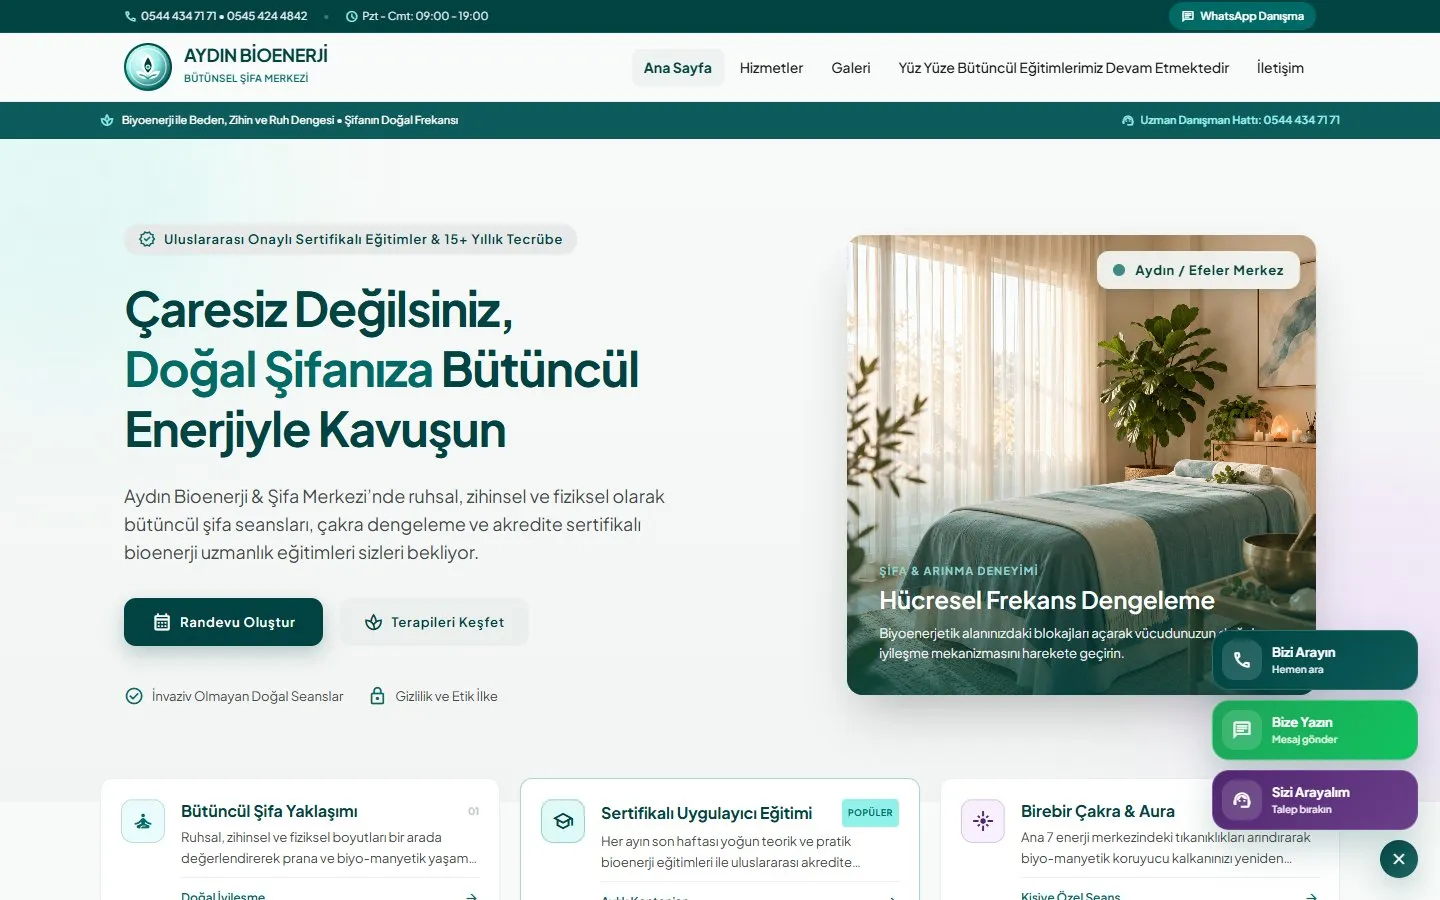Click the clock icon beside working hours

click(352, 16)
